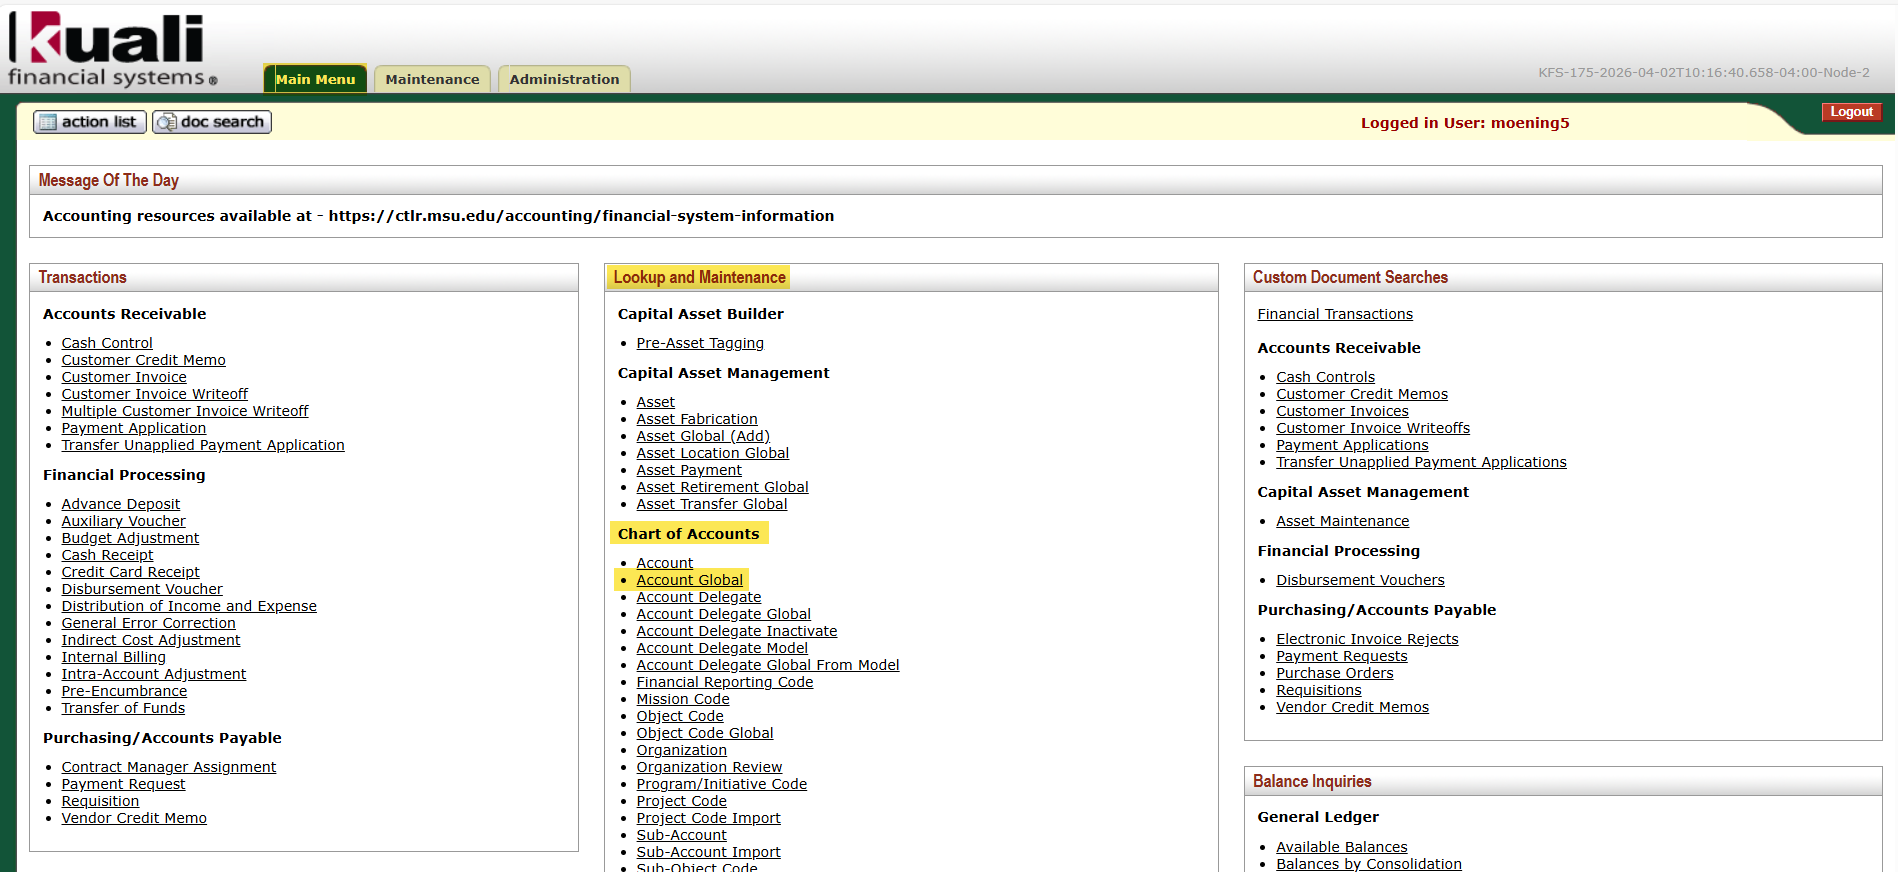This screenshot has width=1898, height=872.
Task: Open the Asset Maintenance search link
Action: (x=1343, y=521)
